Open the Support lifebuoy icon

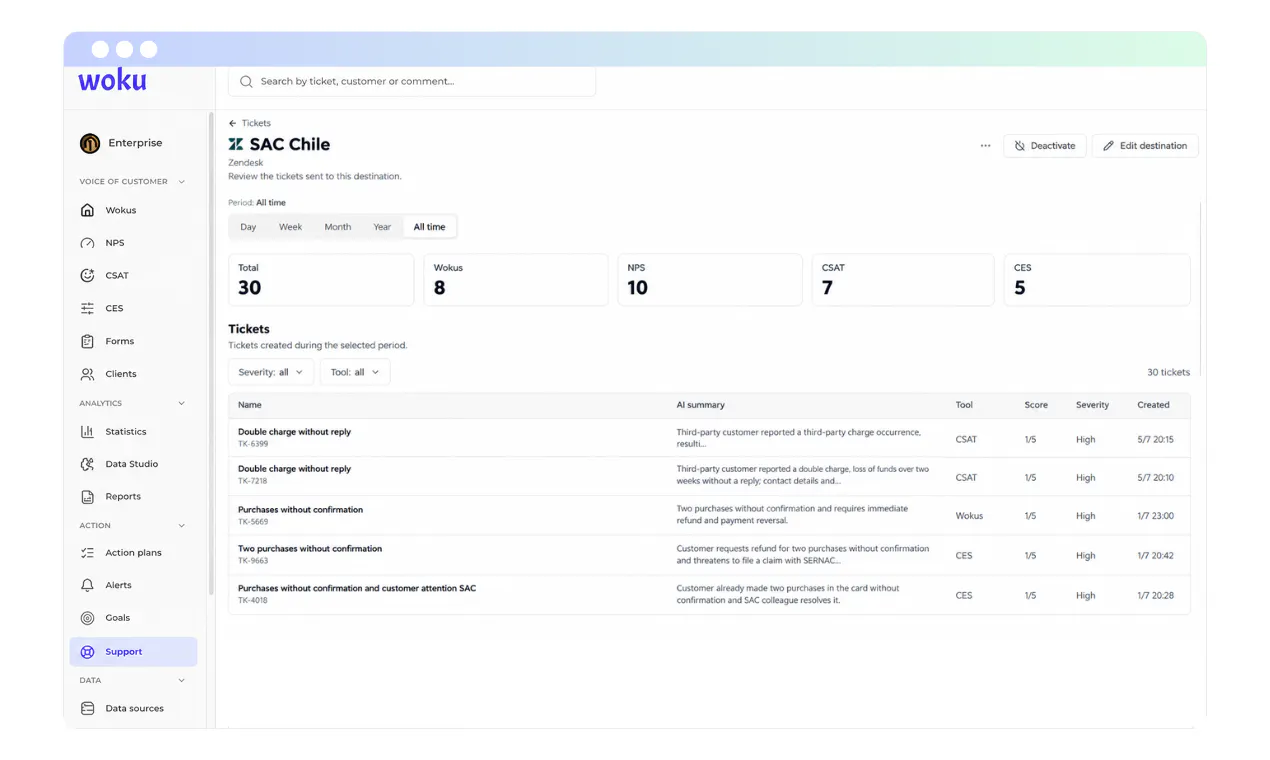pyautogui.click(x=87, y=652)
